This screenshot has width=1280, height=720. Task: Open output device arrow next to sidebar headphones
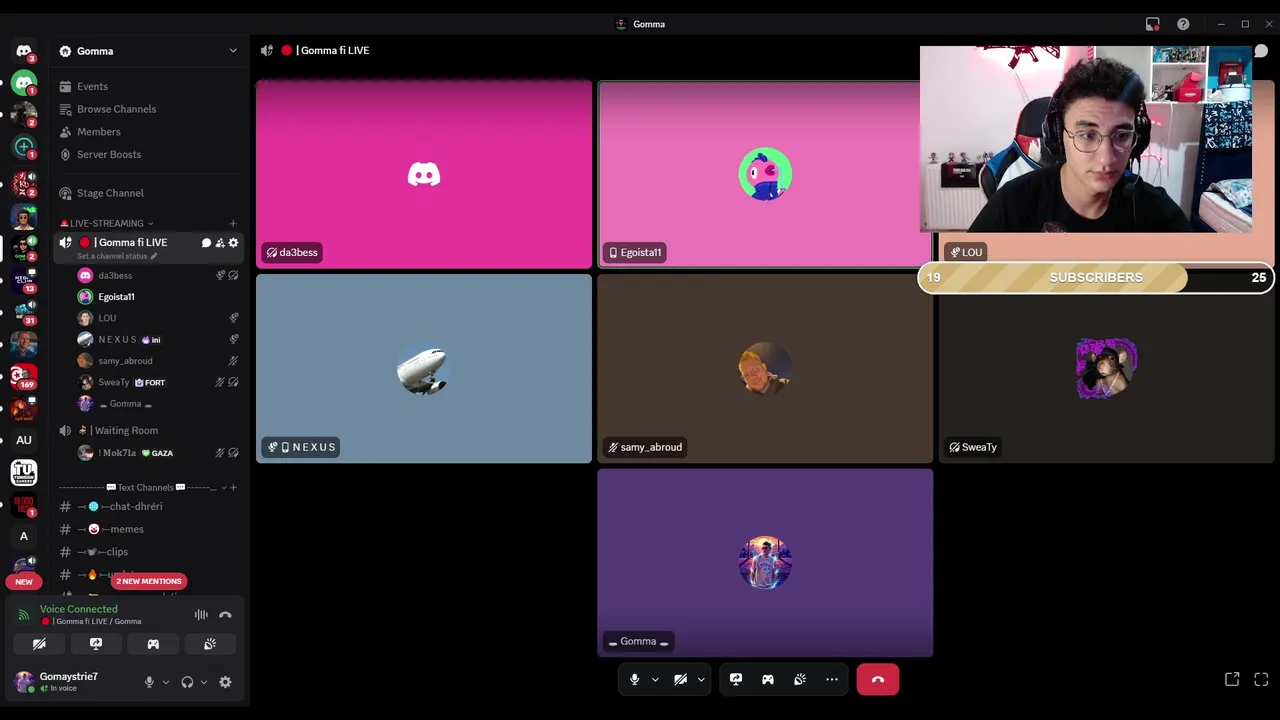(203, 682)
